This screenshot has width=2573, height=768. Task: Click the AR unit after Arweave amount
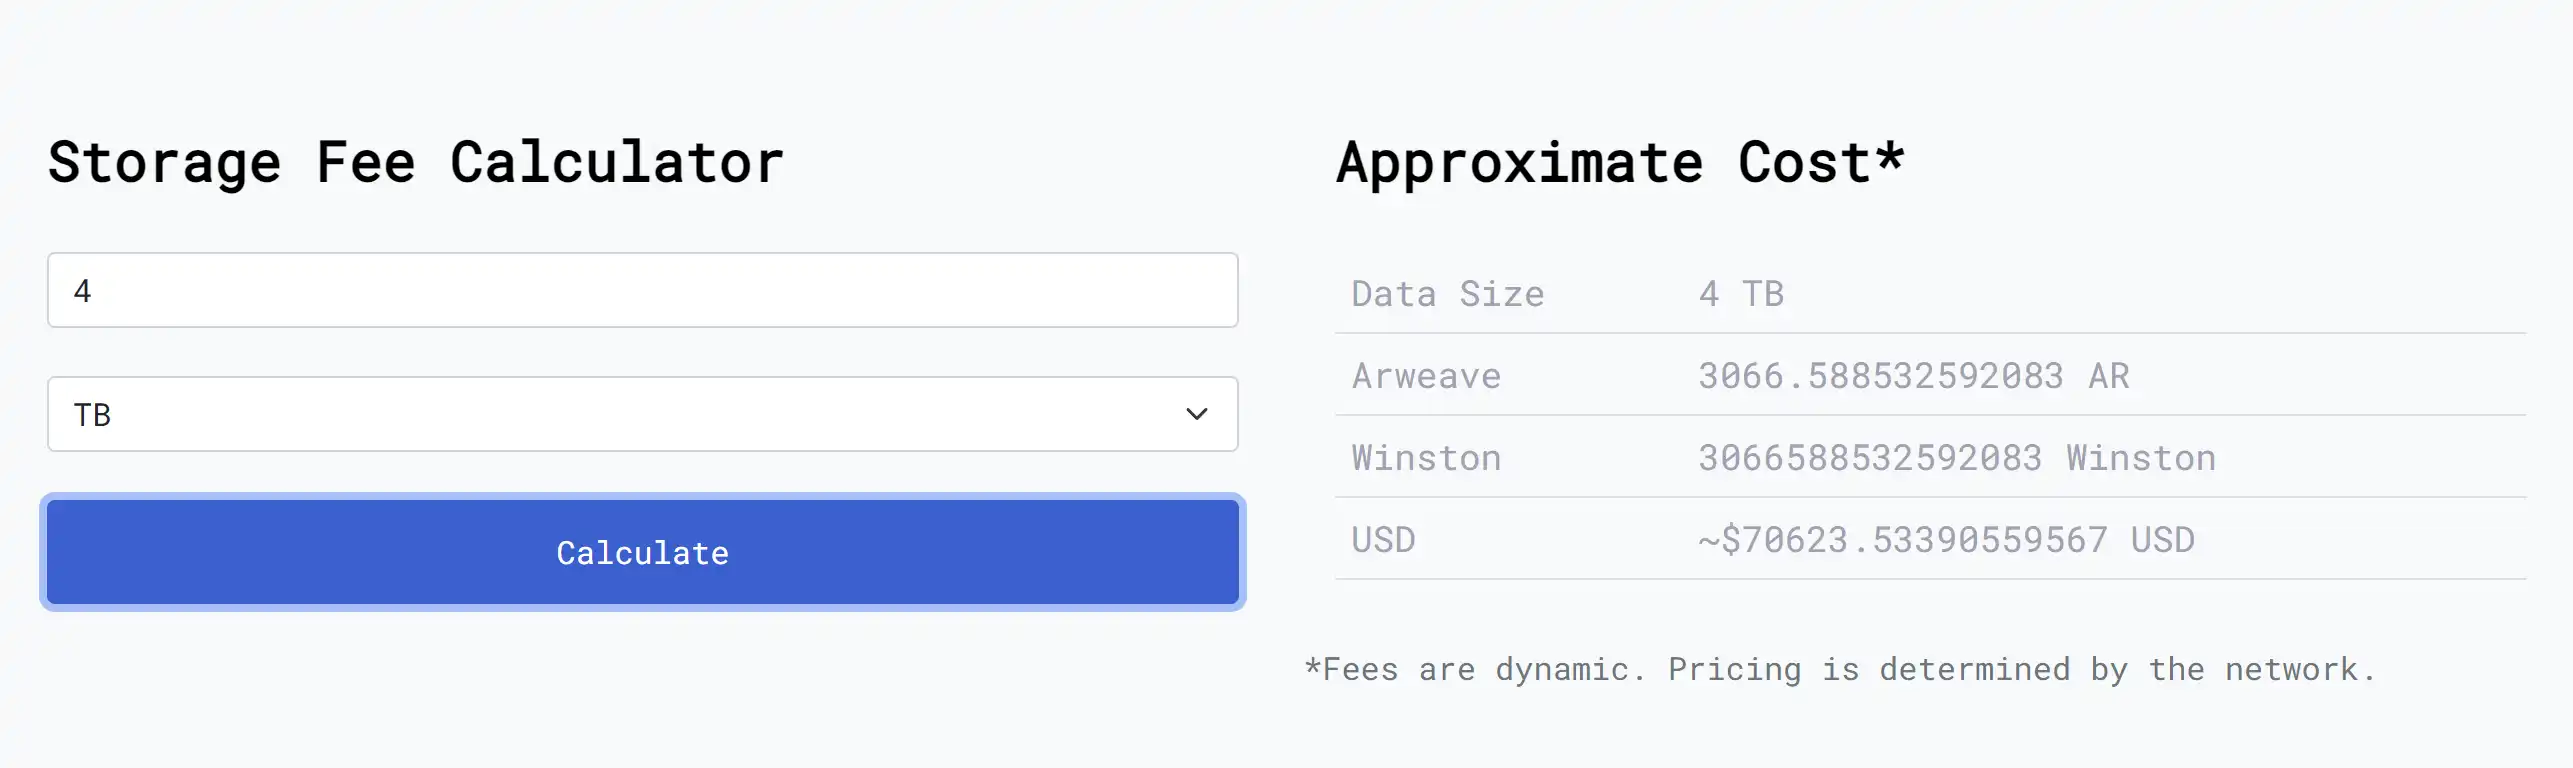pos(2108,376)
